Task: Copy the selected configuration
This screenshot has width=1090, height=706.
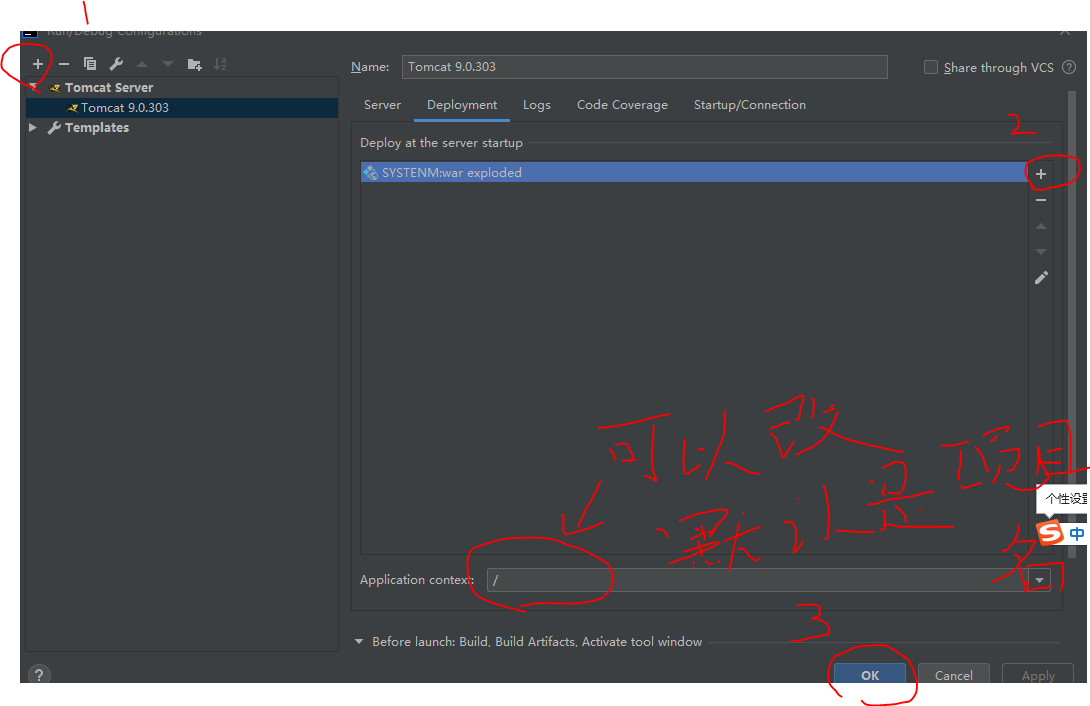Action: click(x=90, y=64)
